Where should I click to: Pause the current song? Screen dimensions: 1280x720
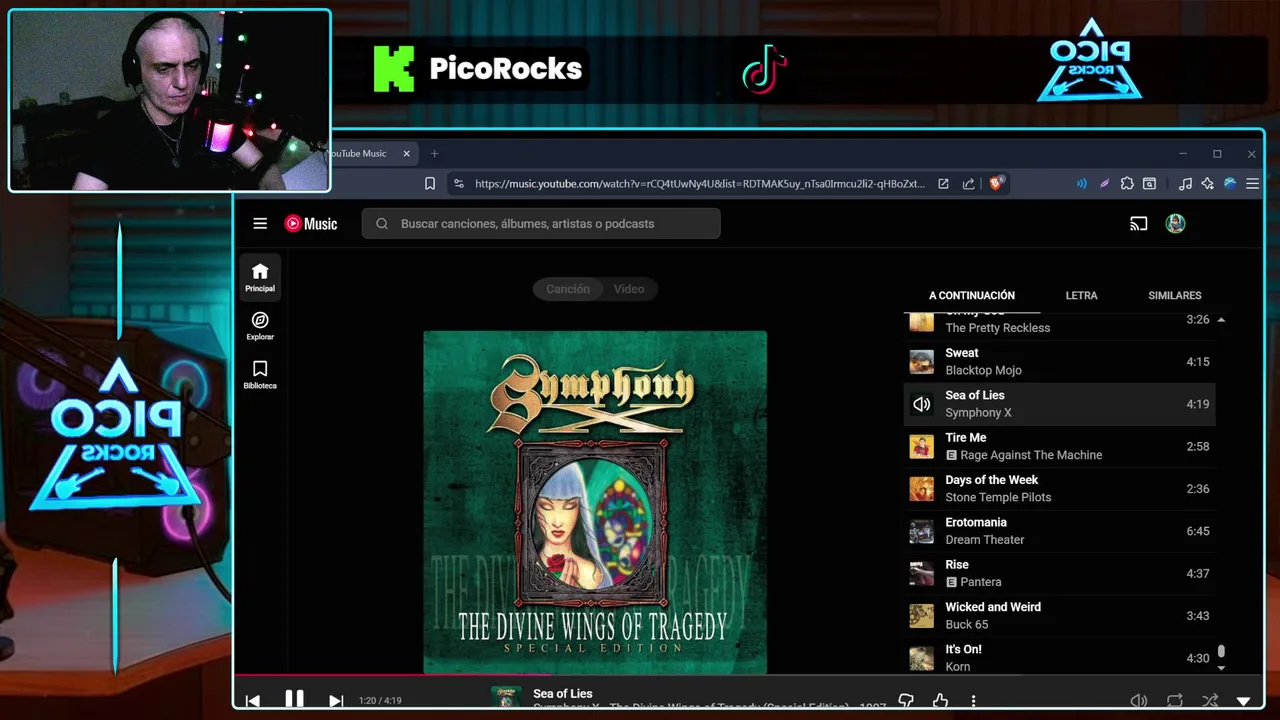[294, 699]
